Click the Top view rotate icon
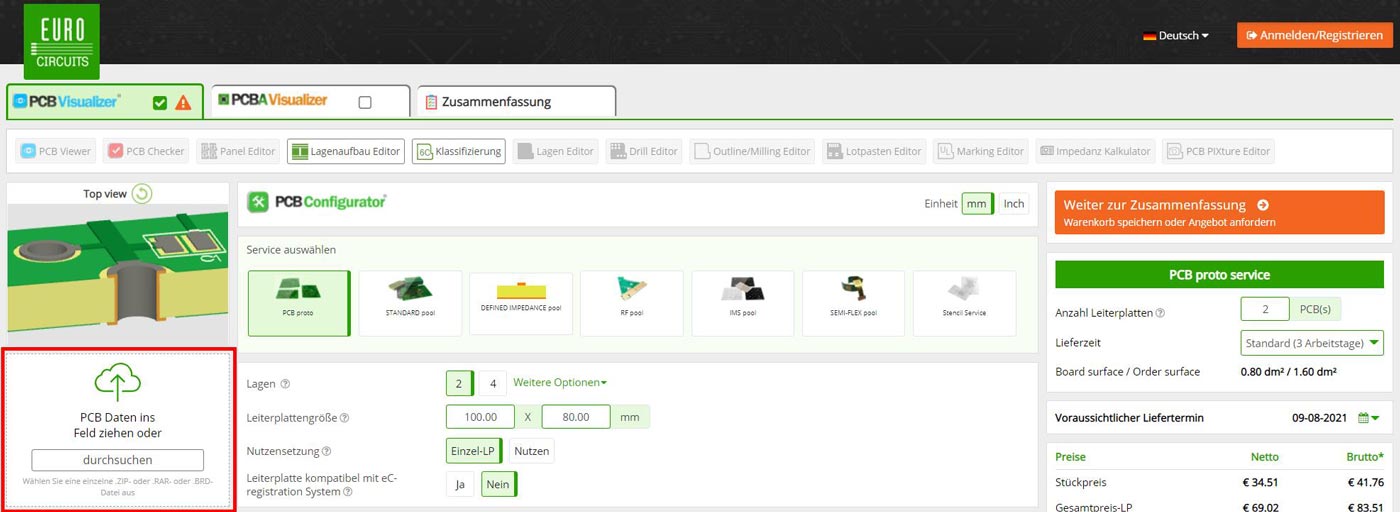The width and height of the screenshot is (1400, 512). (142, 194)
